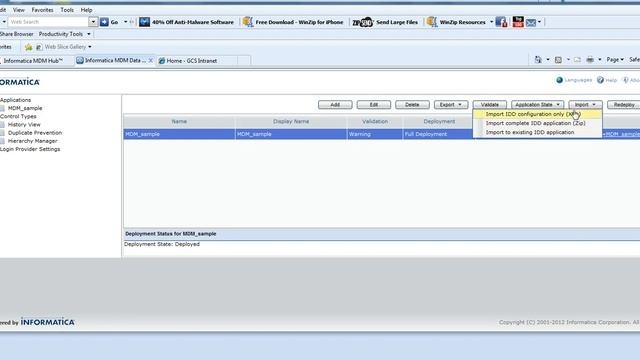
Task: Click the Add button
Action: pyautogui.click(x=335, y=105)
